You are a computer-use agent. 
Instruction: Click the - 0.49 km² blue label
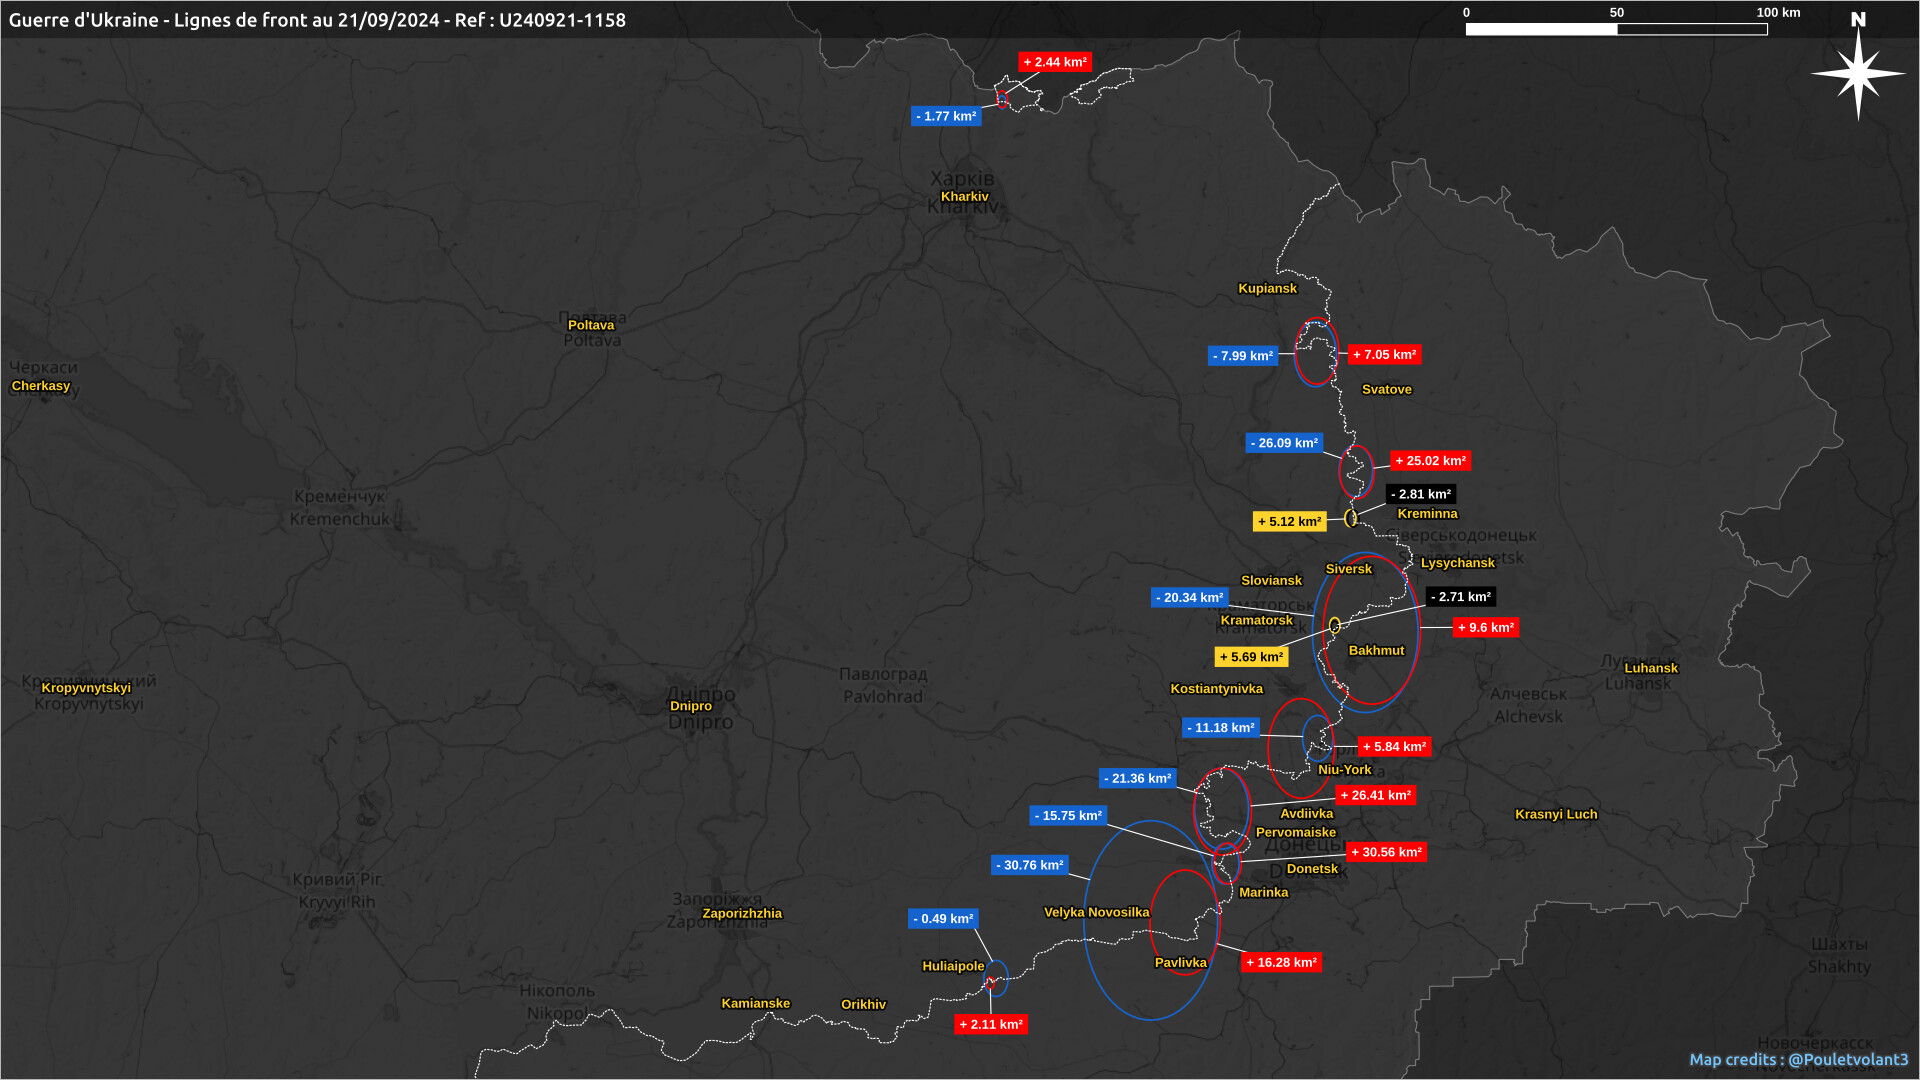(x=943, y=918)
